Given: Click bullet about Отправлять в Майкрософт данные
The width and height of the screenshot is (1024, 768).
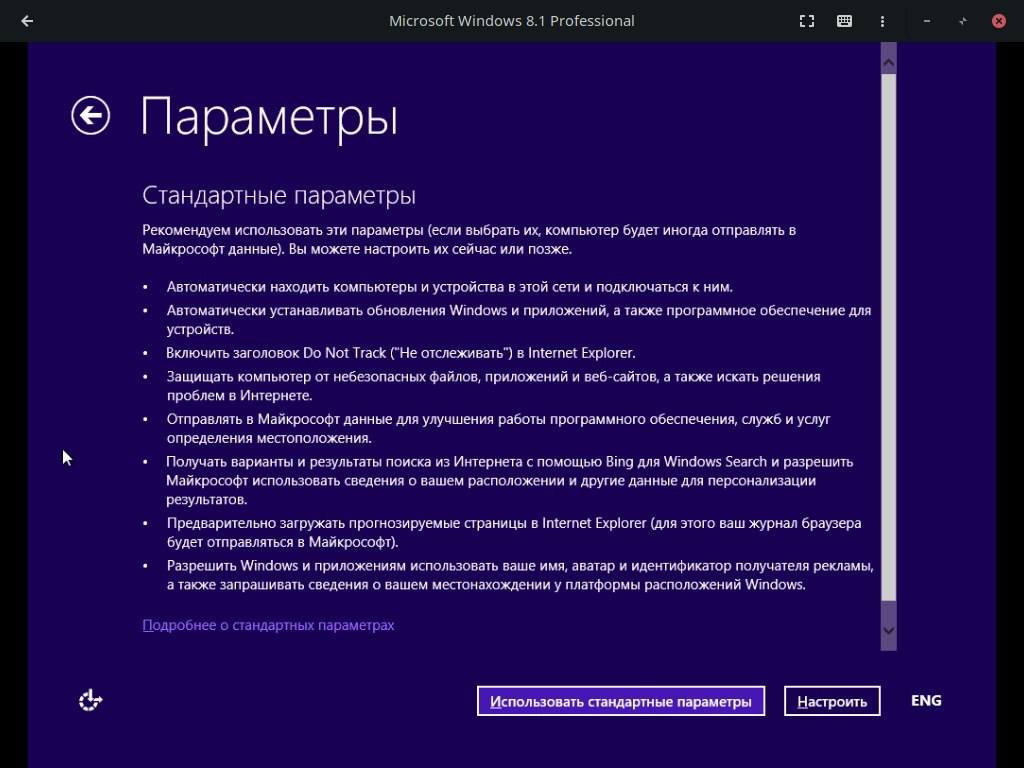Looking at the screenshot, I should click(x=498, y=428).
